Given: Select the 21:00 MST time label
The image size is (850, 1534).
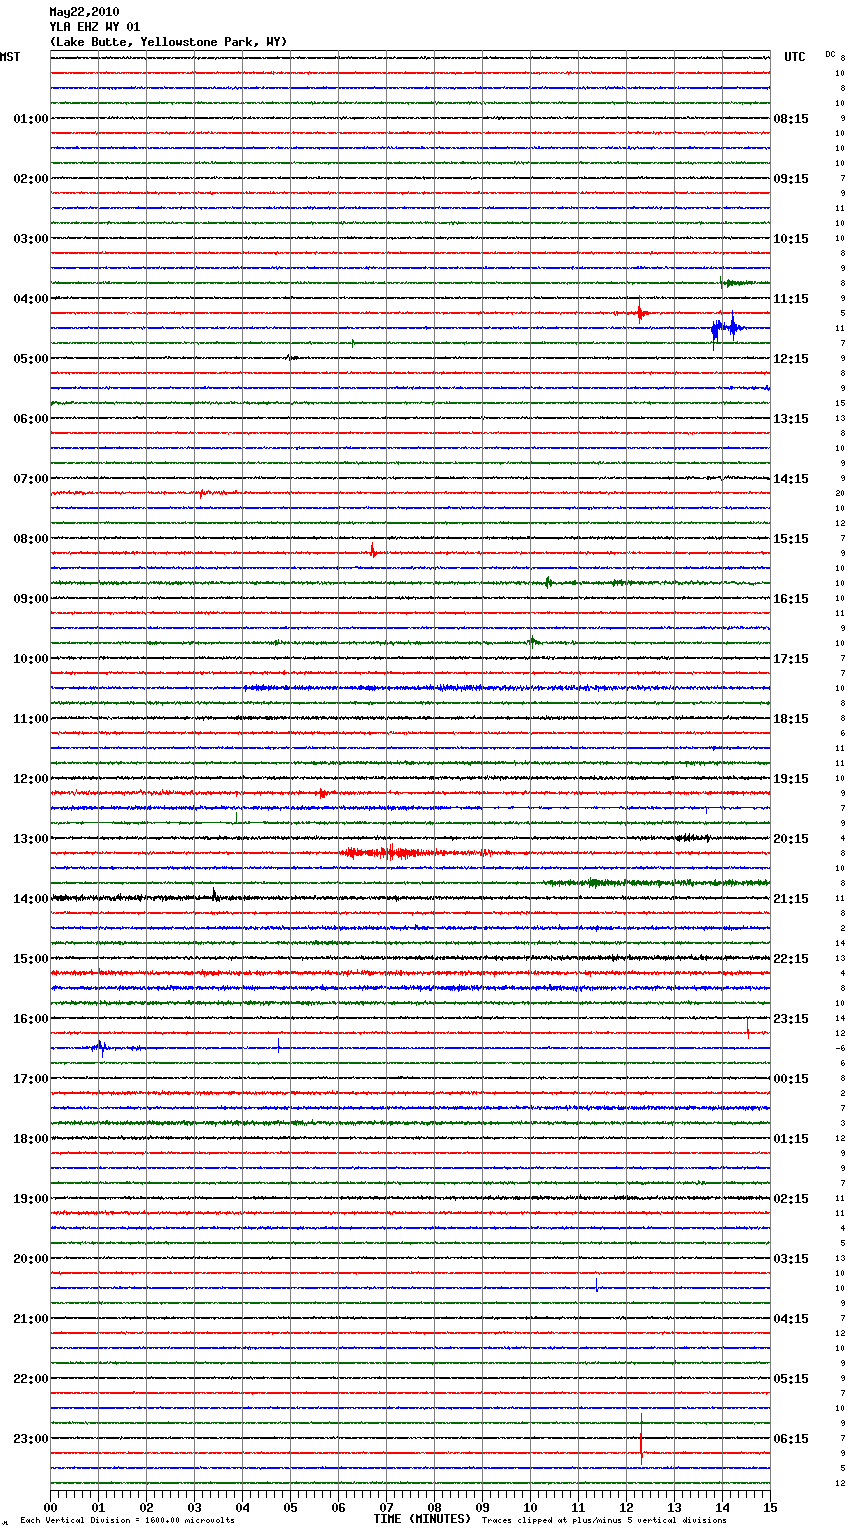Looking at the screenshot, I should pyautogui.click(x=31, y=1319).
